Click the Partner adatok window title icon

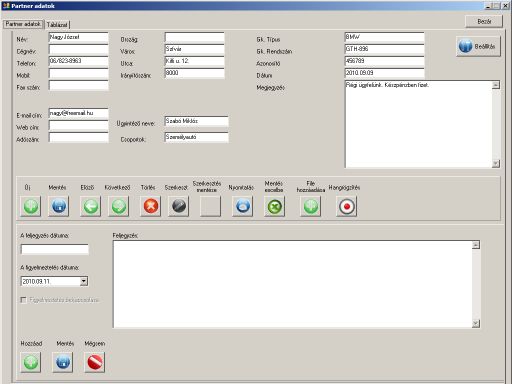[6, 6]
